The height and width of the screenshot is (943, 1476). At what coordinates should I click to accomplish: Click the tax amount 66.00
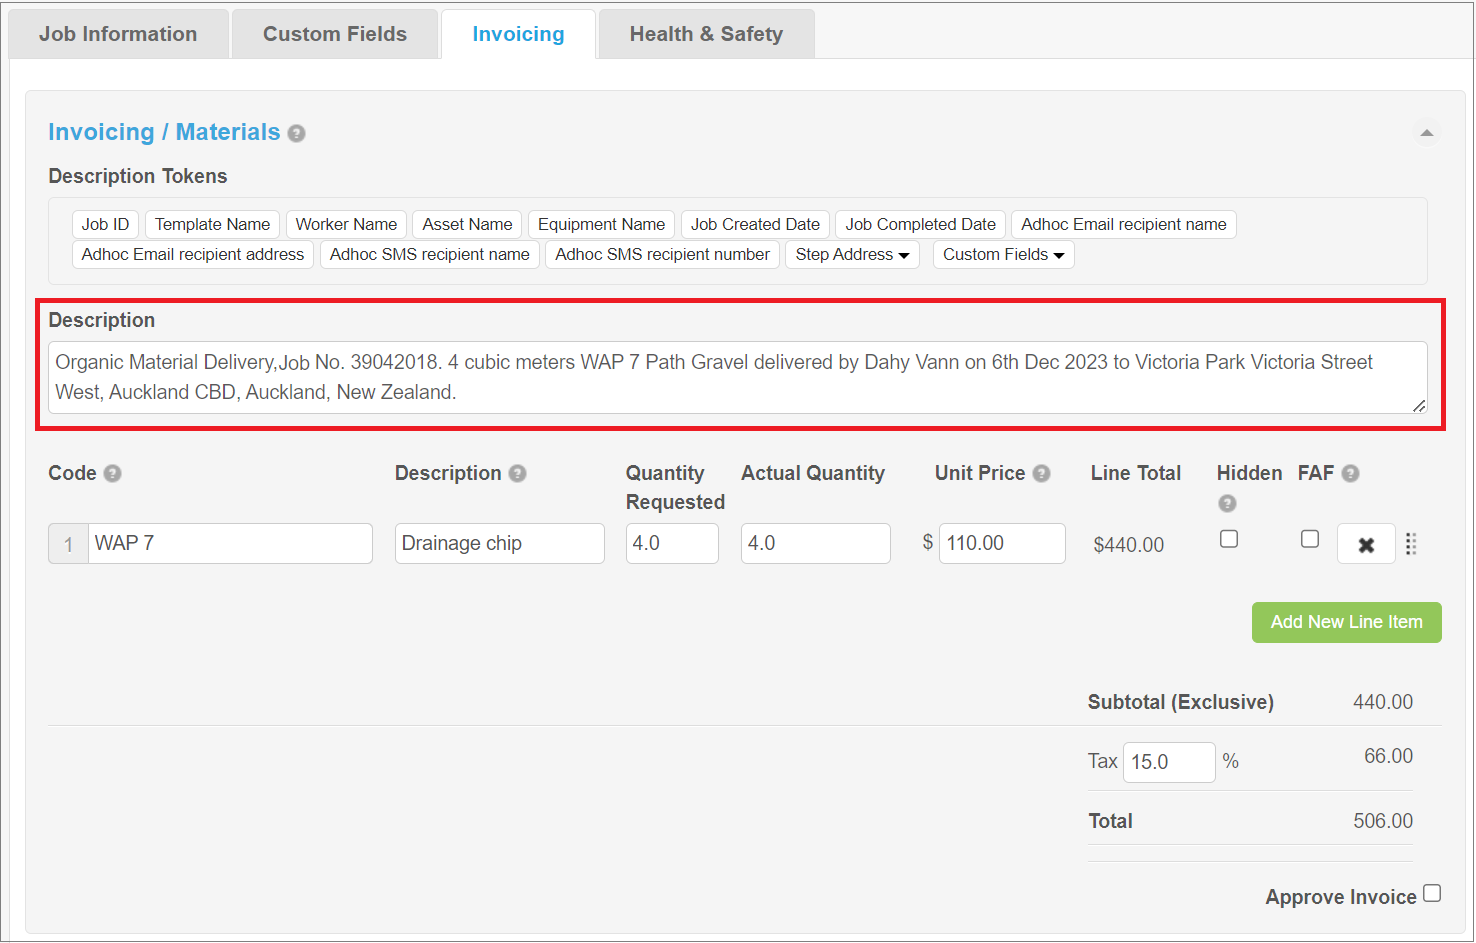[1388, 756]
